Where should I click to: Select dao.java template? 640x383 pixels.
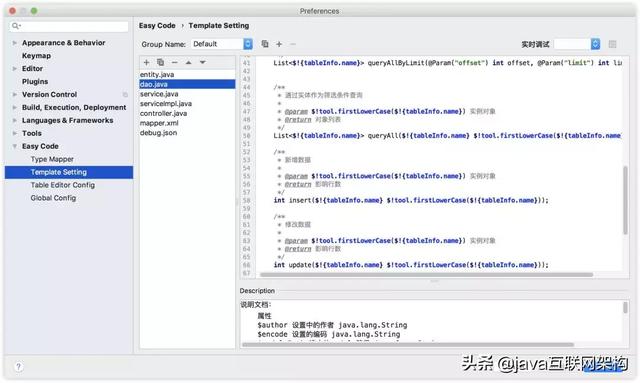click(x=187, y=84)
